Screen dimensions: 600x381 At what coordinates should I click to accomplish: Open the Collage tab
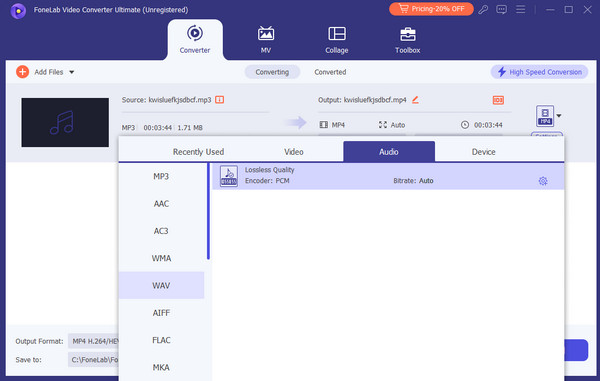coord(337,40)
